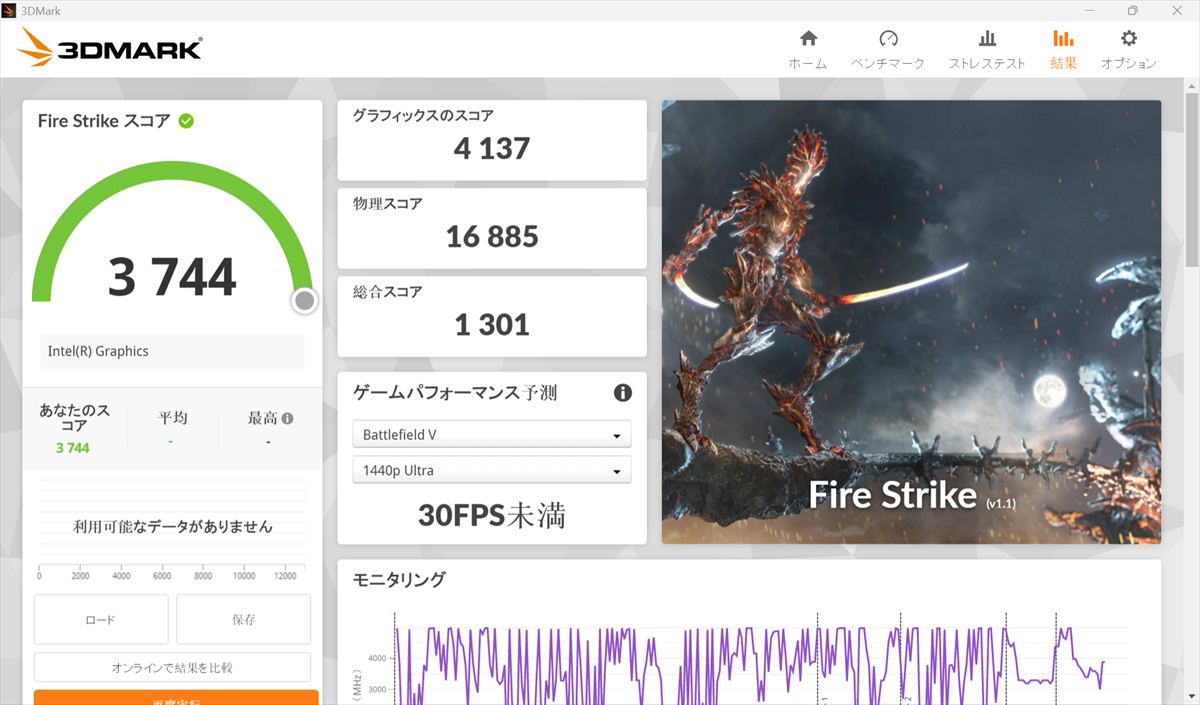Click the Fire Strike artwork thumbnail

[x=911, y=321]
